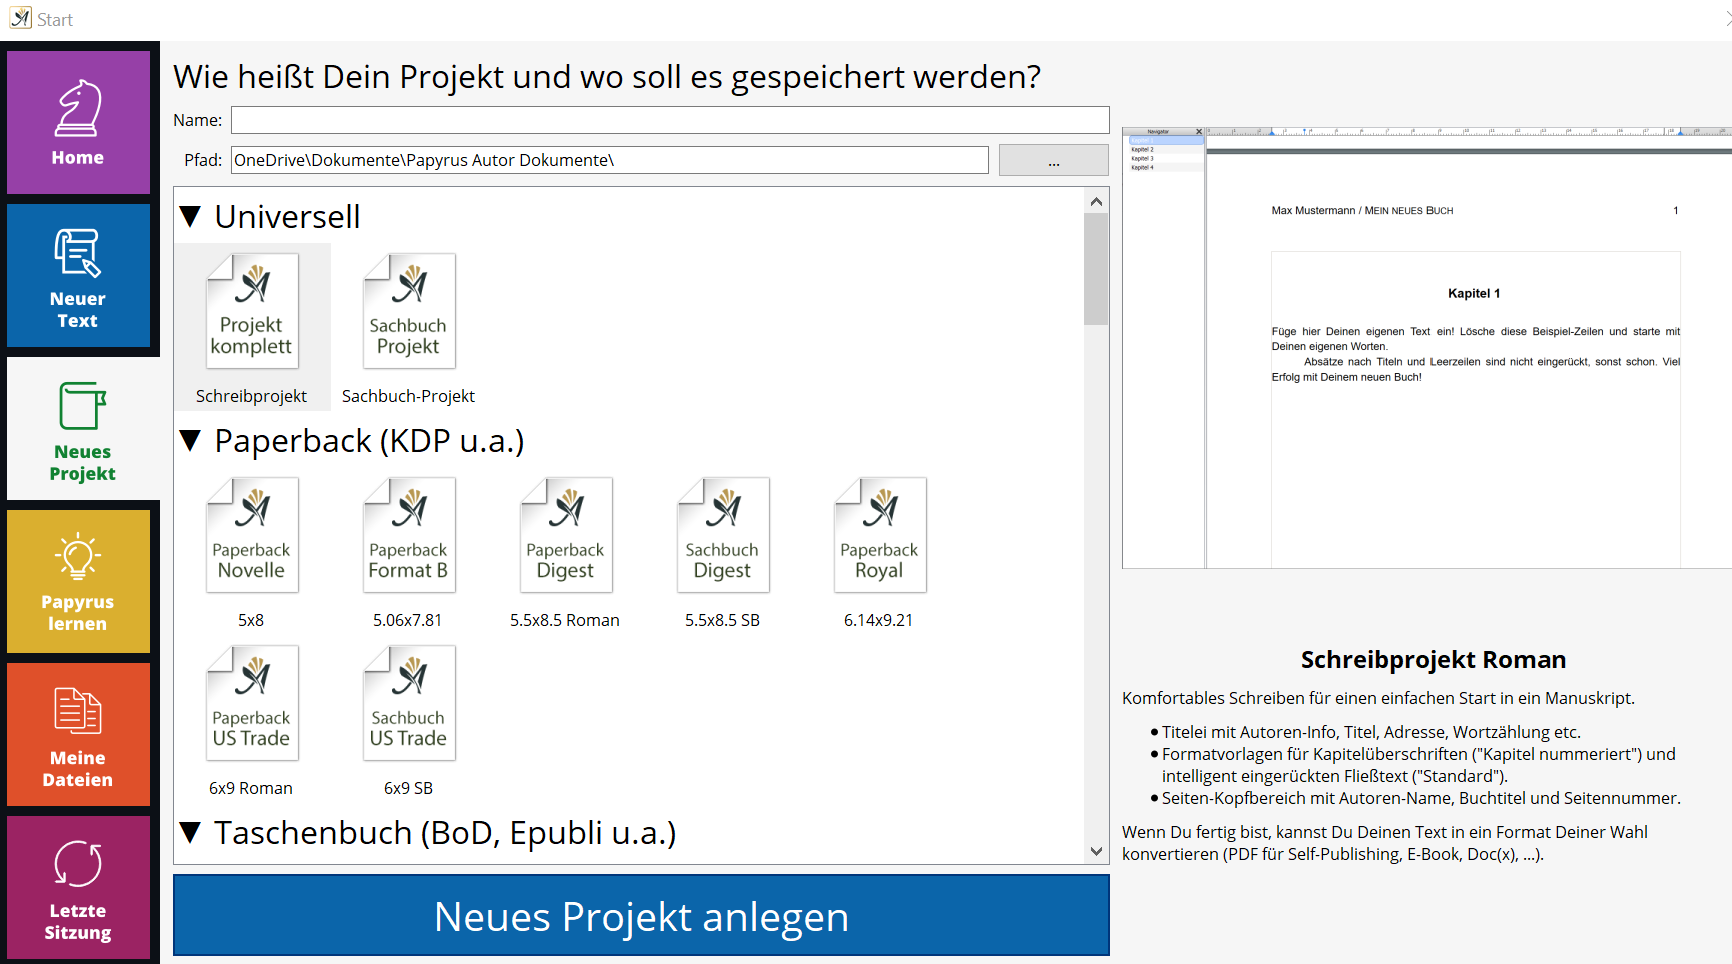Choose the Sachbuch US Trade 6x9 template
Screen dimensions: 1732x964
(408, 702)
